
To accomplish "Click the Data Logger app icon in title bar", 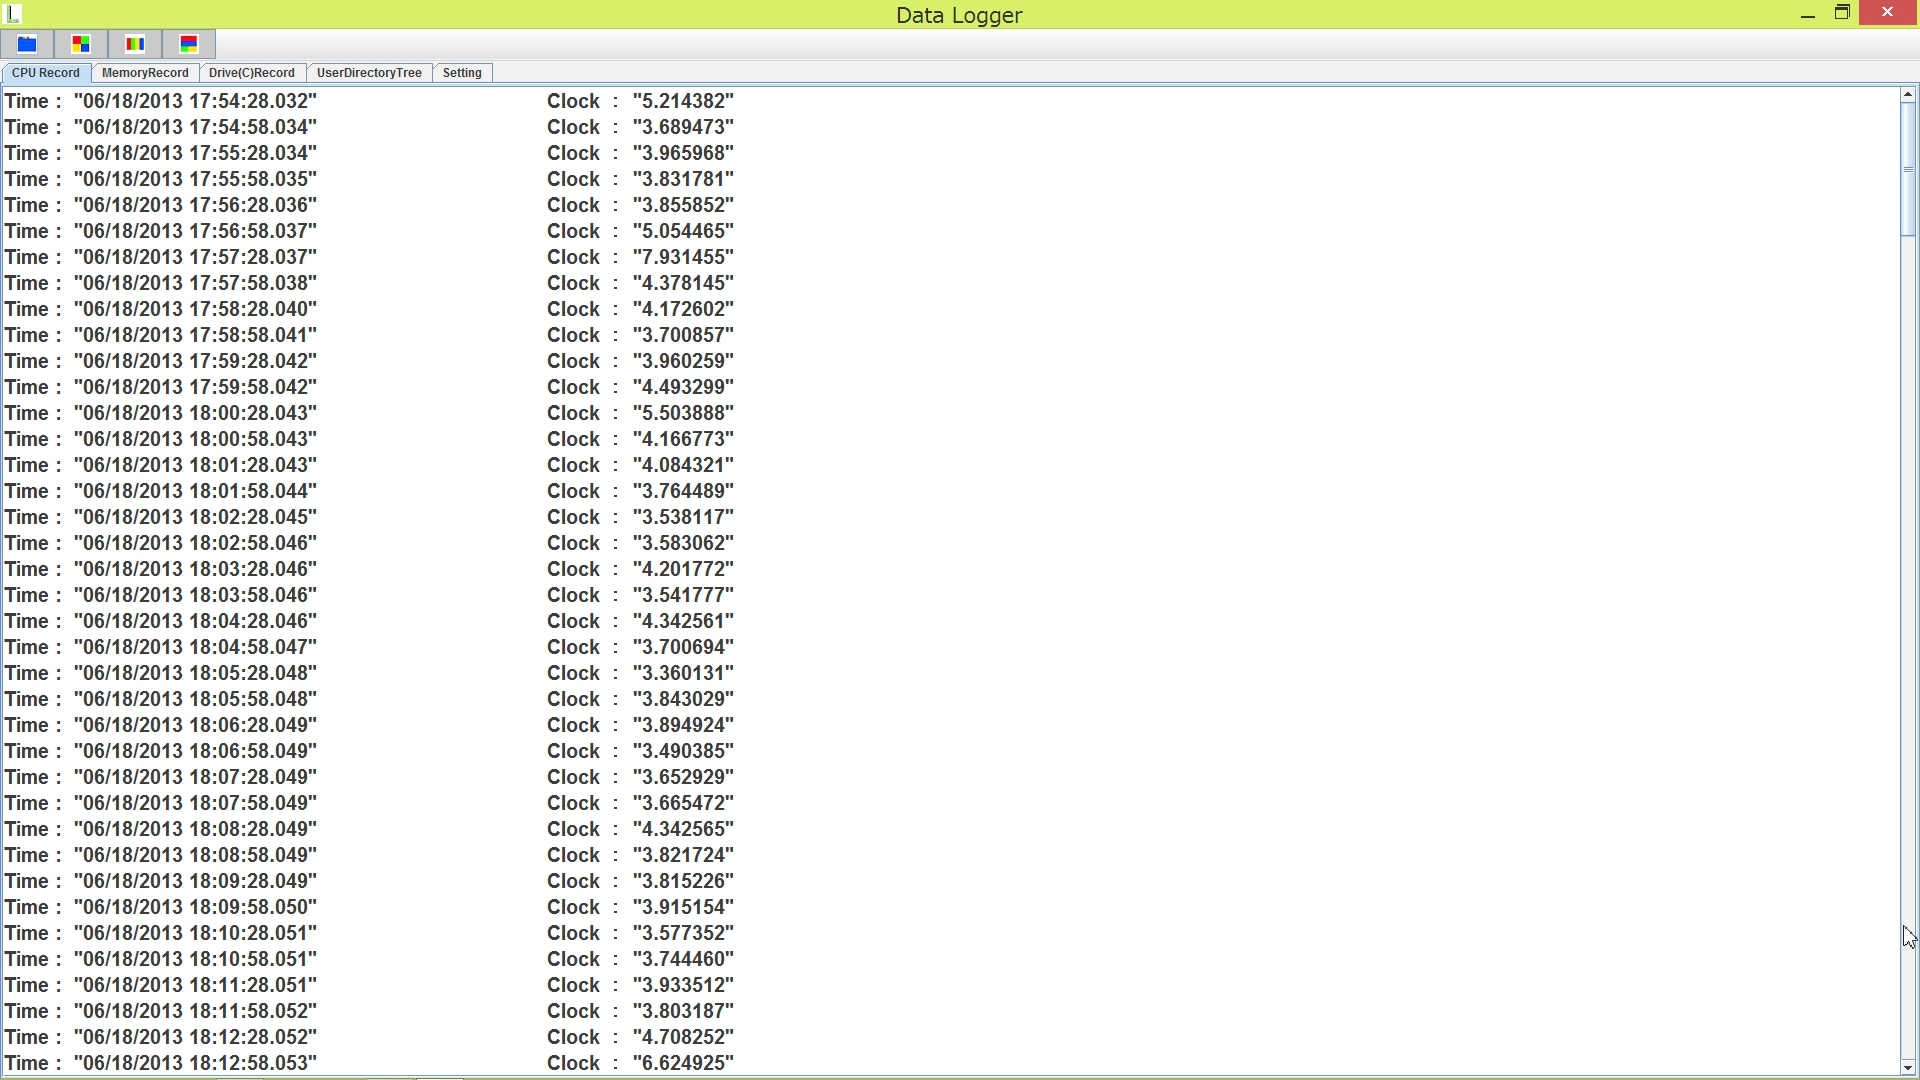I will pos(13,14).
